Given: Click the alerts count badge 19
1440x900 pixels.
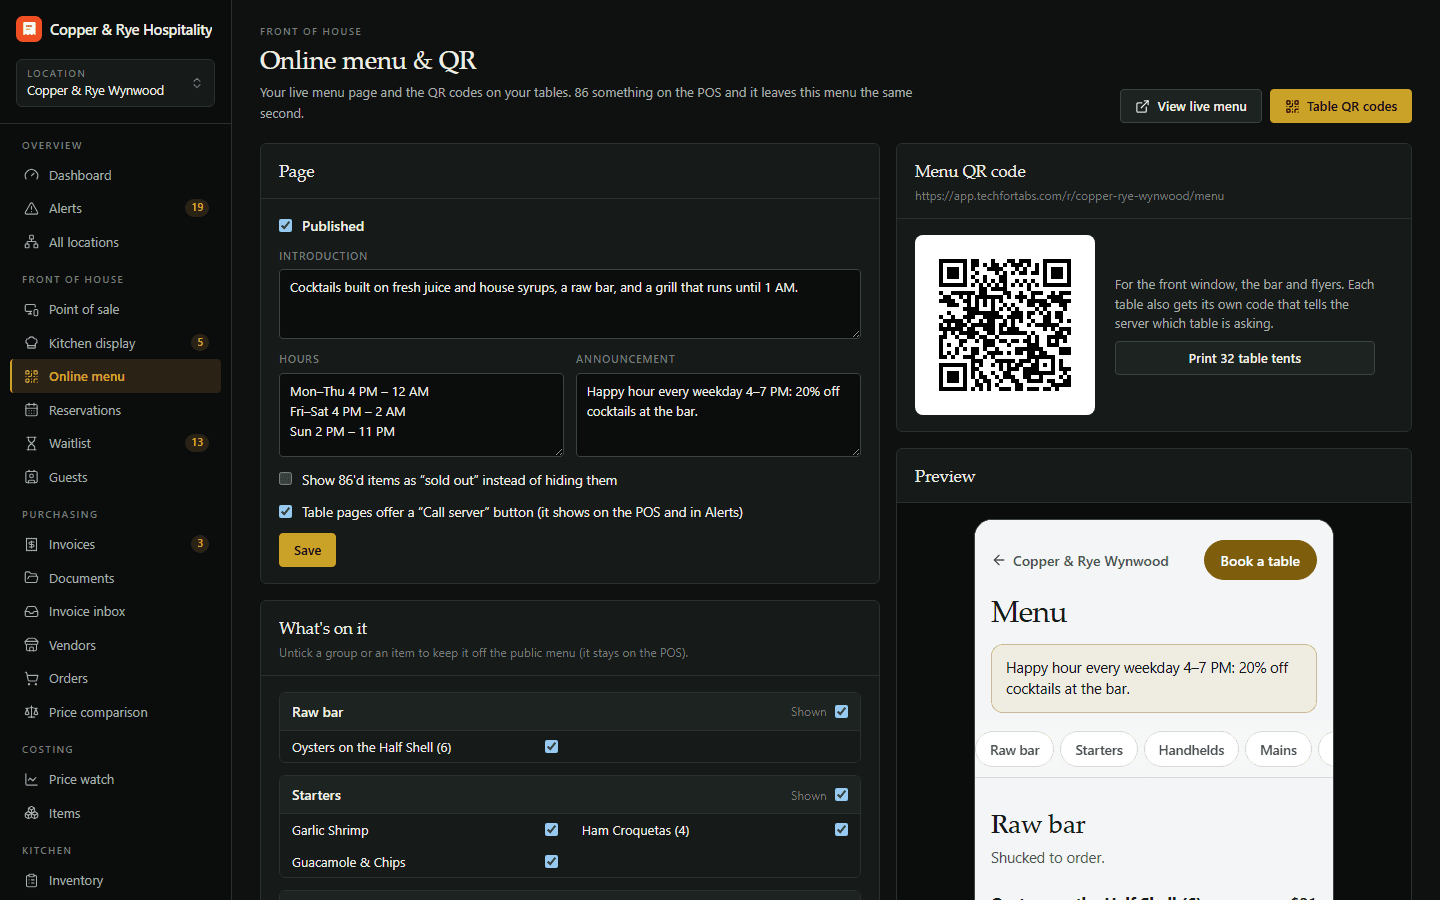Looking at the screenshot, I should pyautogui.click(x=197, y=208).
